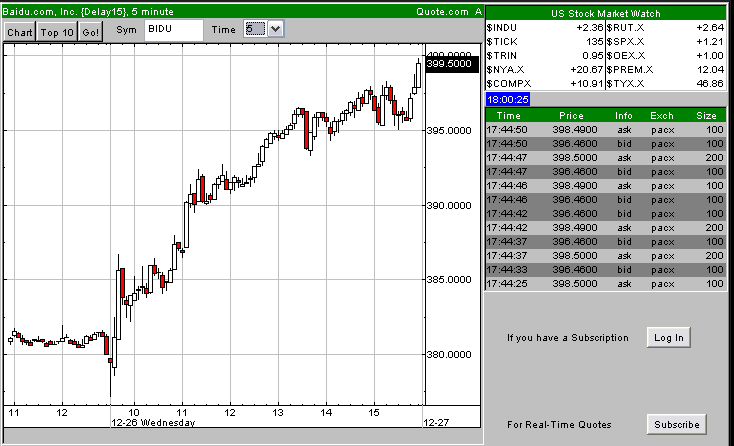Select the 17:44:46 ask quote row
This screenshot has width=734, height=446.
(606, 186)
